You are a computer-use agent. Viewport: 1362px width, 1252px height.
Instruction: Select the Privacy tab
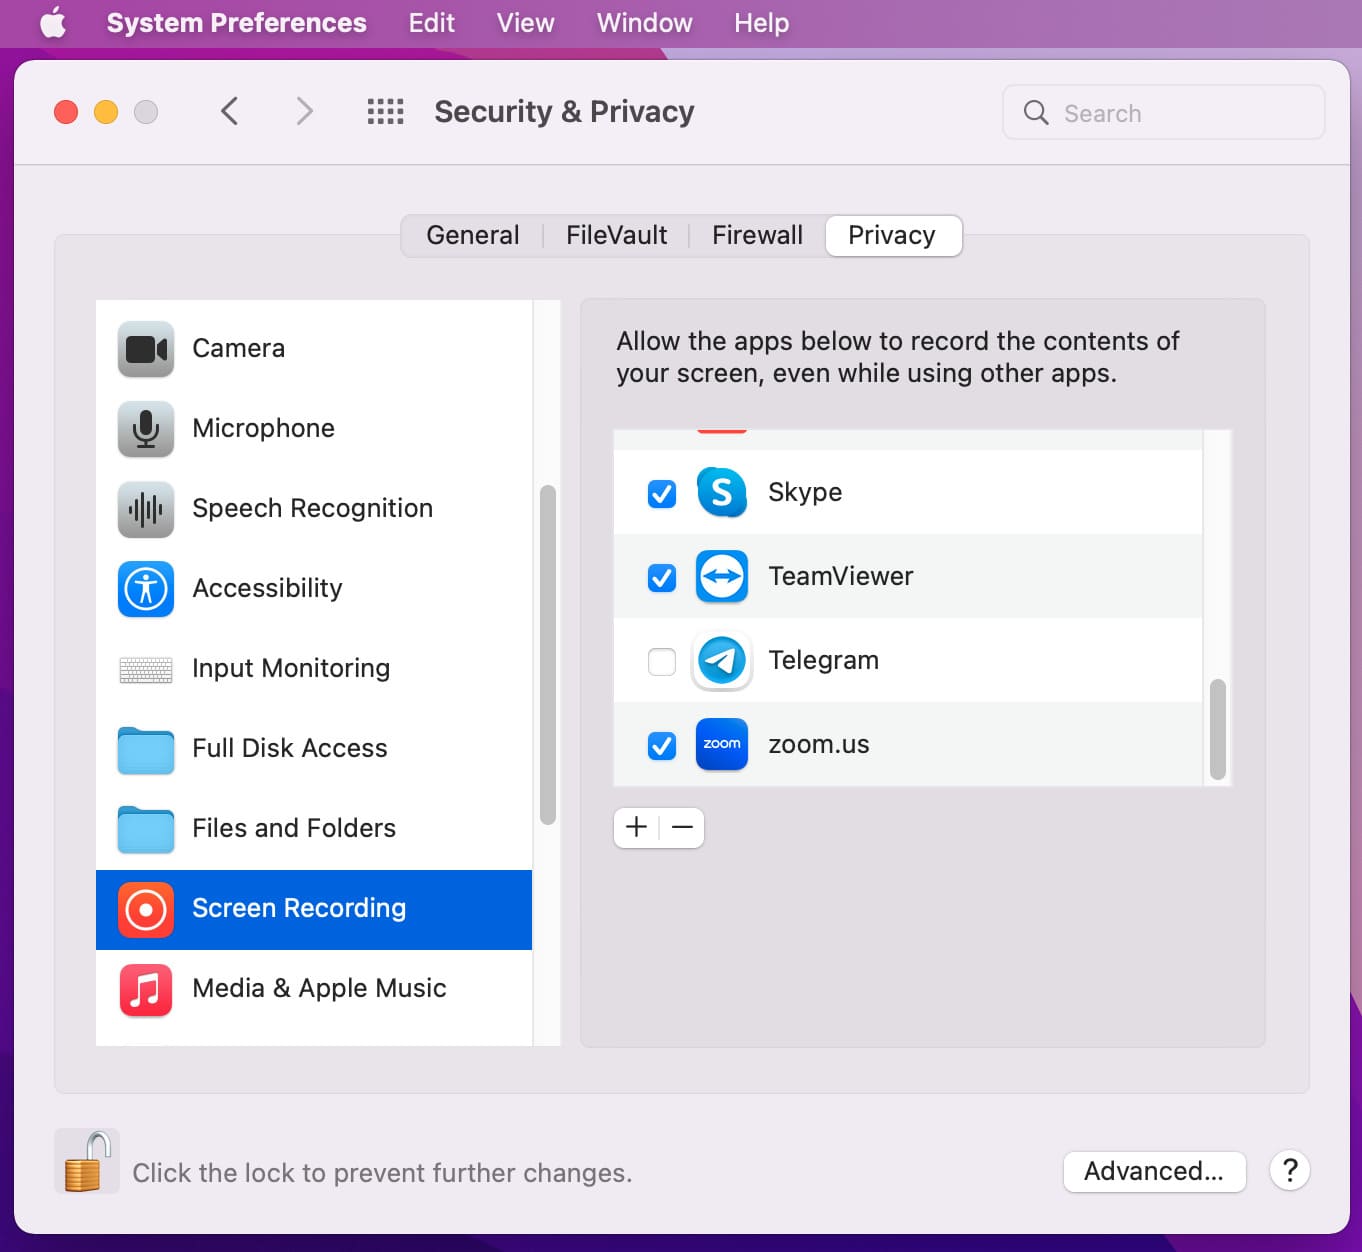(892, 235)
